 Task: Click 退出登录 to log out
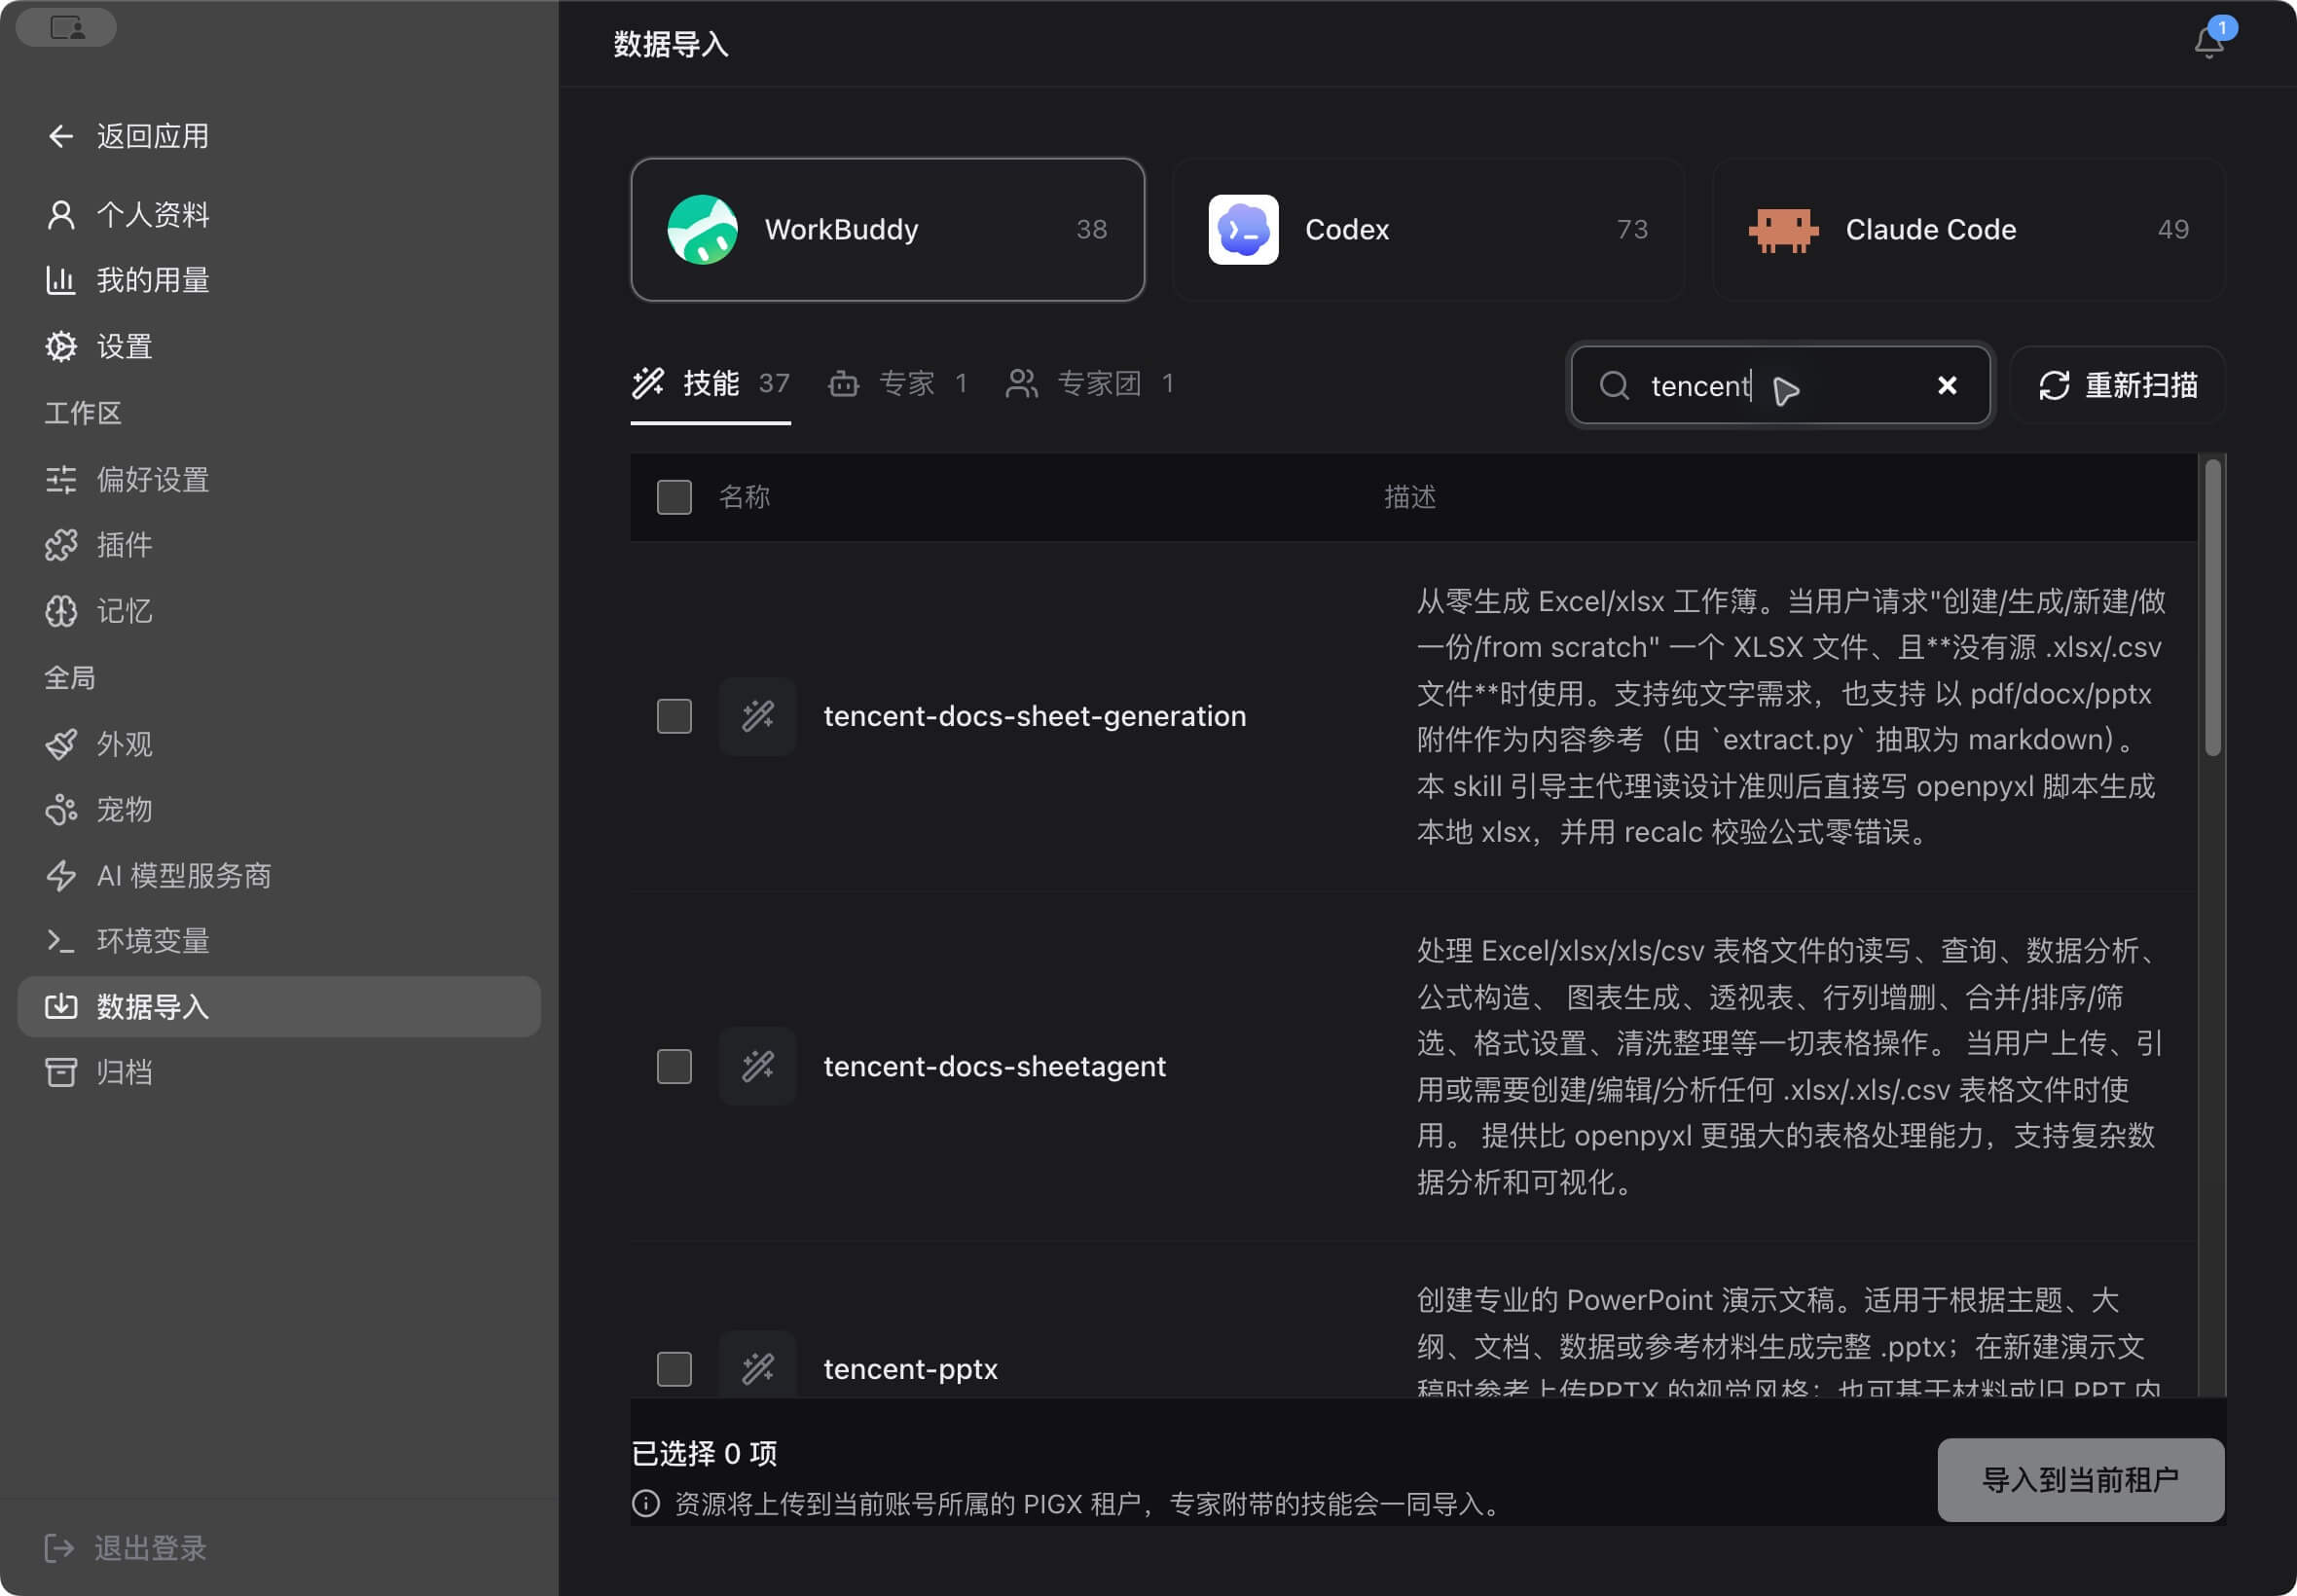click(126, 1548)
